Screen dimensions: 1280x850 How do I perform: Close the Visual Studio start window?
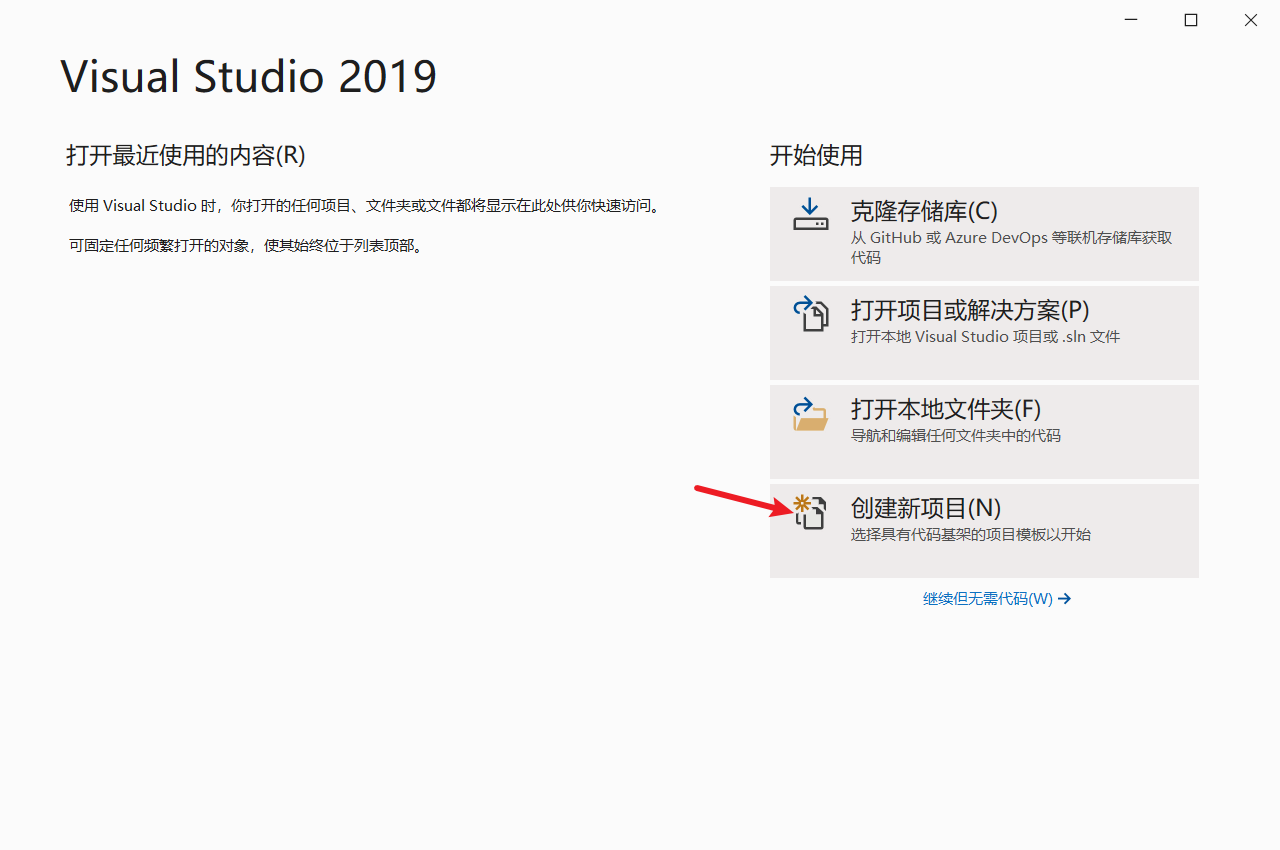pyautogui.click(x=1251, y=20)
